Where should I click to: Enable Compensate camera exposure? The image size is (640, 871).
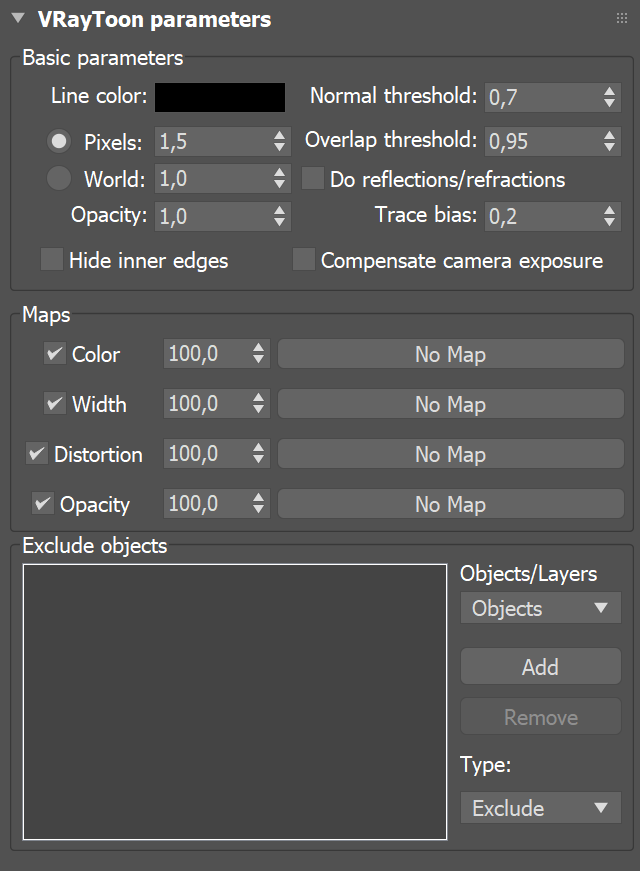coord(303,259)
